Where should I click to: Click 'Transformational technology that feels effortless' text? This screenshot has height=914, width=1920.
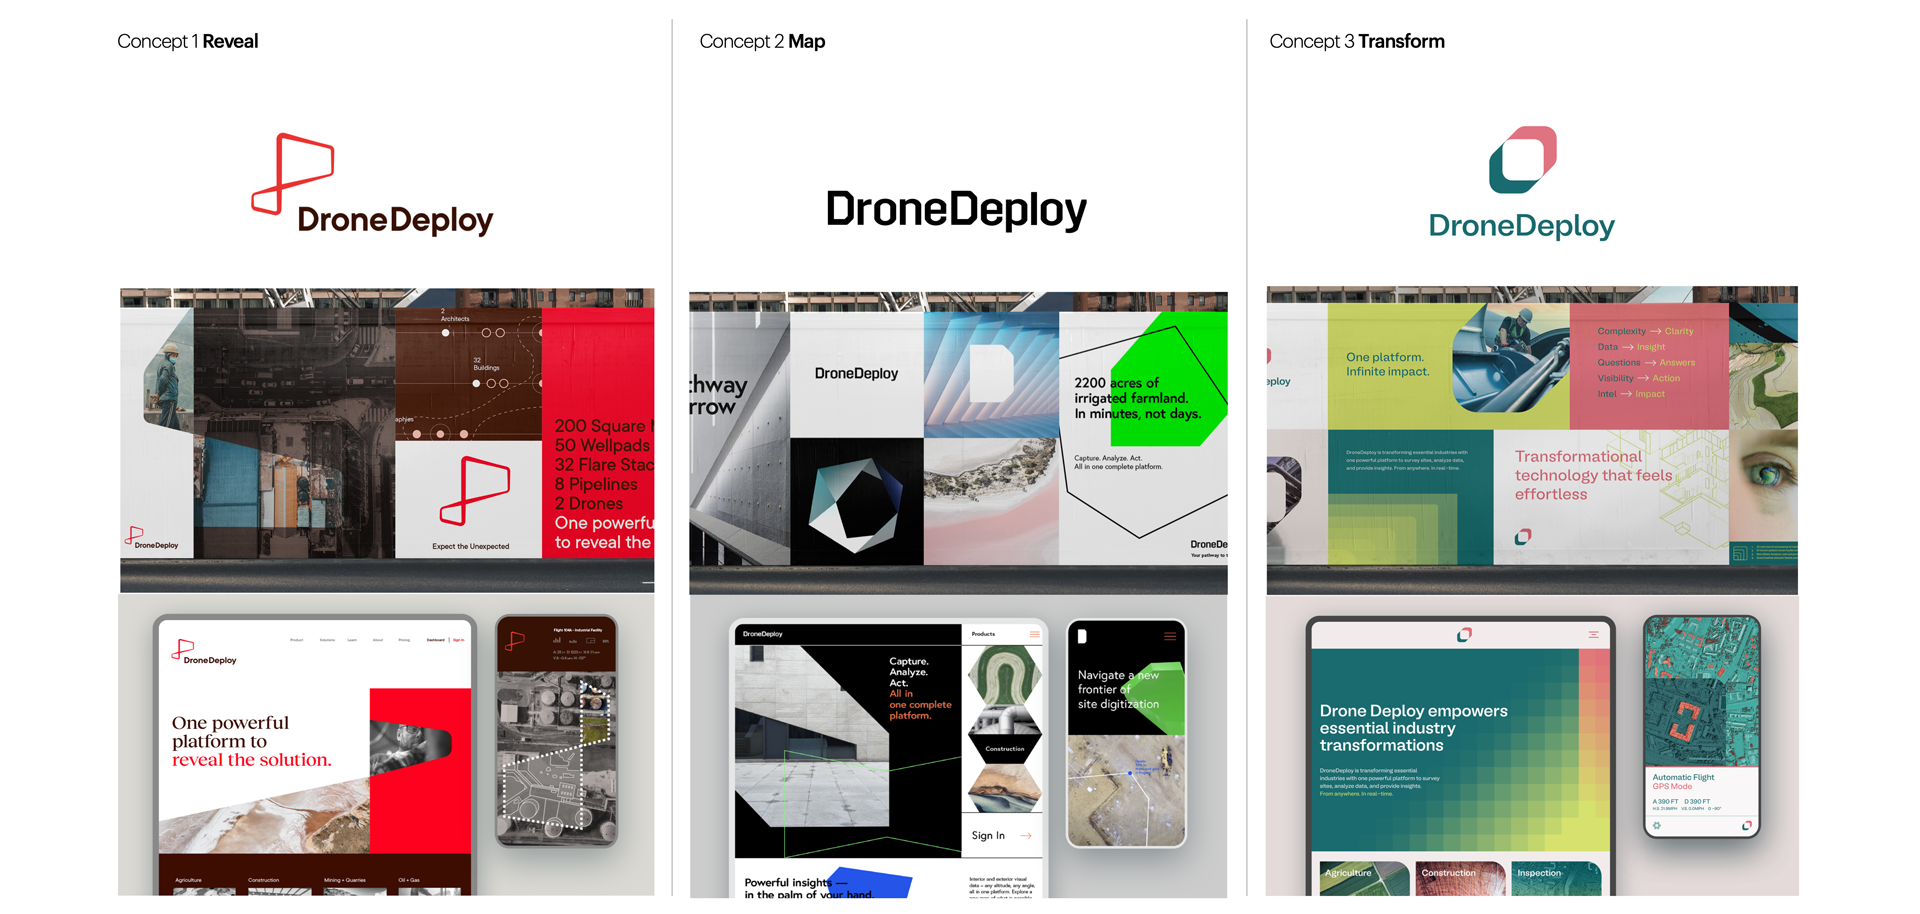tap(1593, 475)
